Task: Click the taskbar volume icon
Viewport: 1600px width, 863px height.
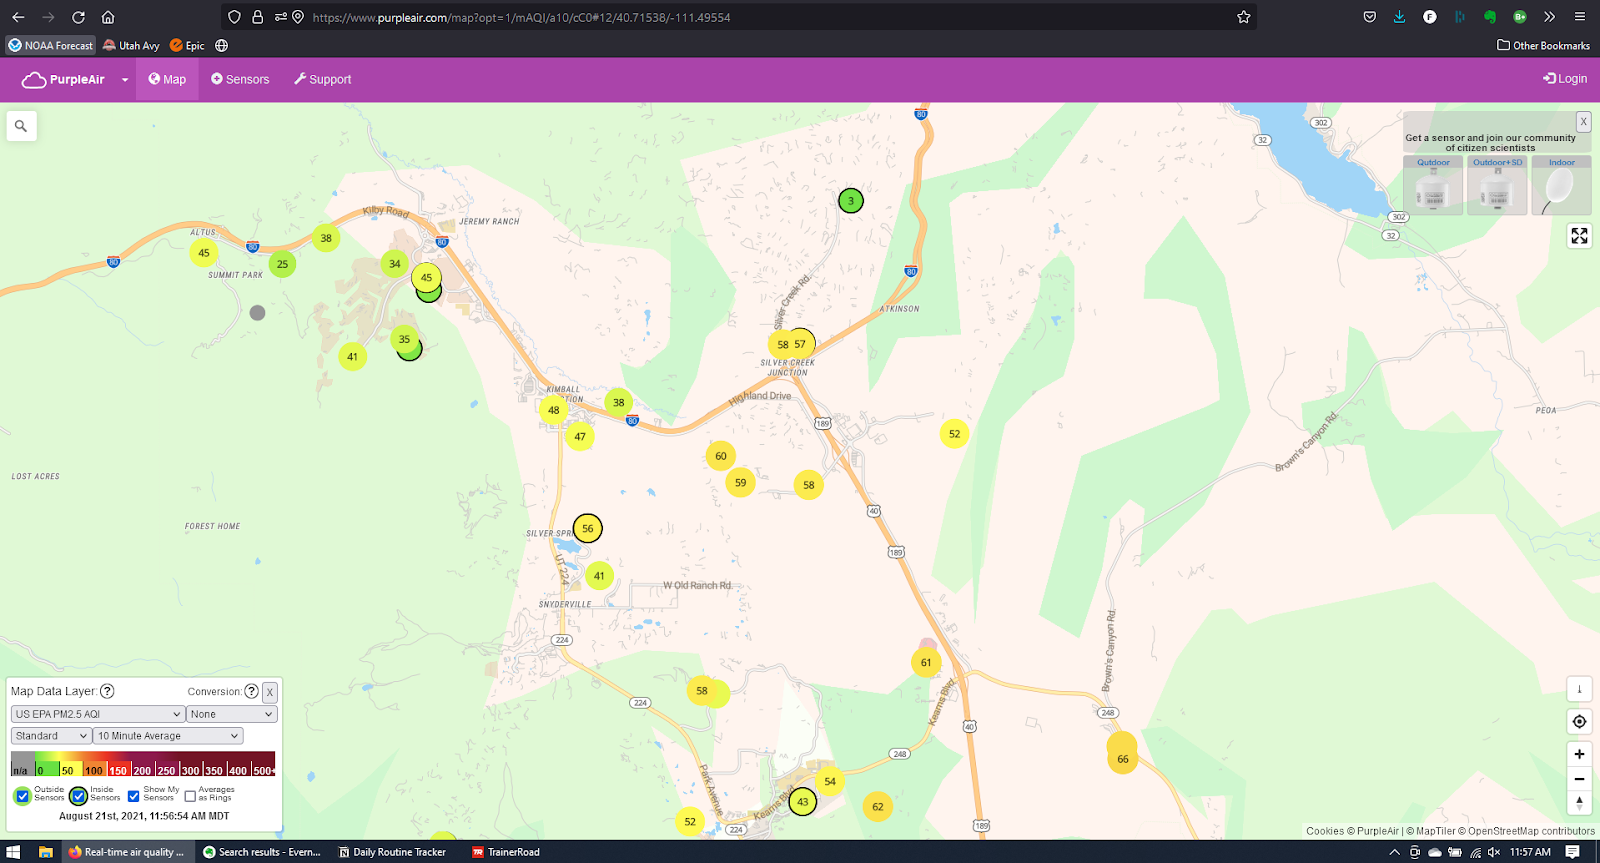Action: coord(1494,852)
